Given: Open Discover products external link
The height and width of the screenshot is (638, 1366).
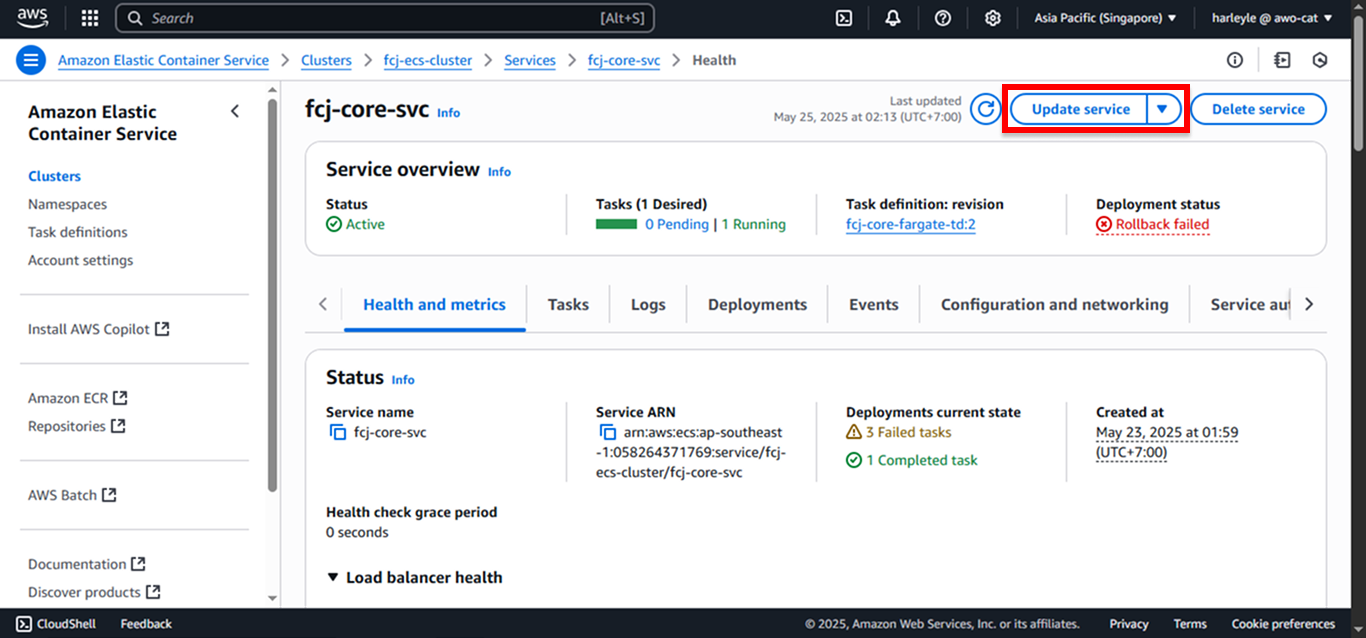Looking at the screenshot, I should tap(94, 592).
